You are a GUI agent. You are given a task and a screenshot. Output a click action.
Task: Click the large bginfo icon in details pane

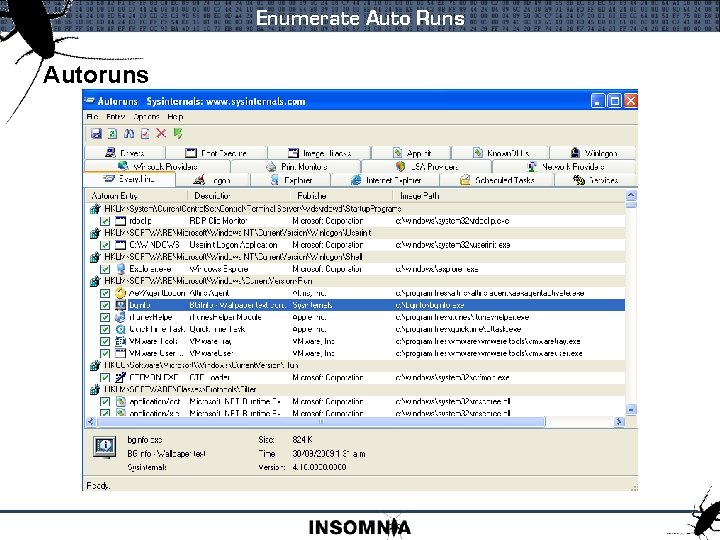pyautogui.click(x=105, y=447)
